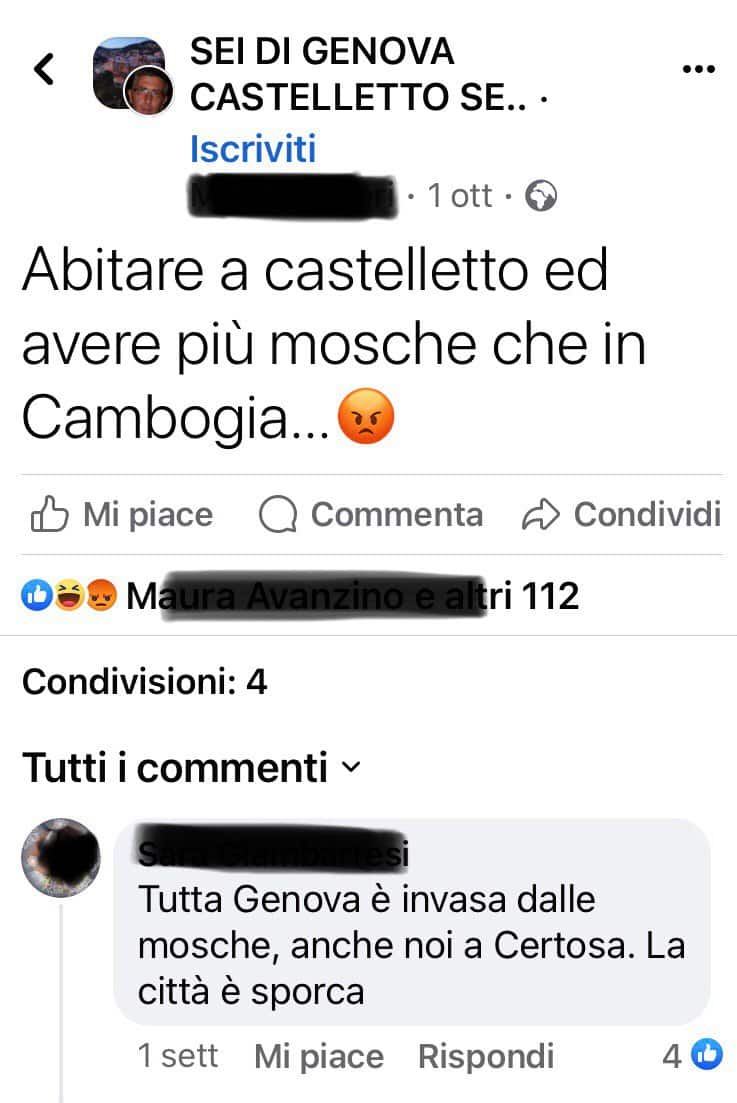Tap the Commenta speech bubble icon

pyautogui.click(x=277, y=514)
